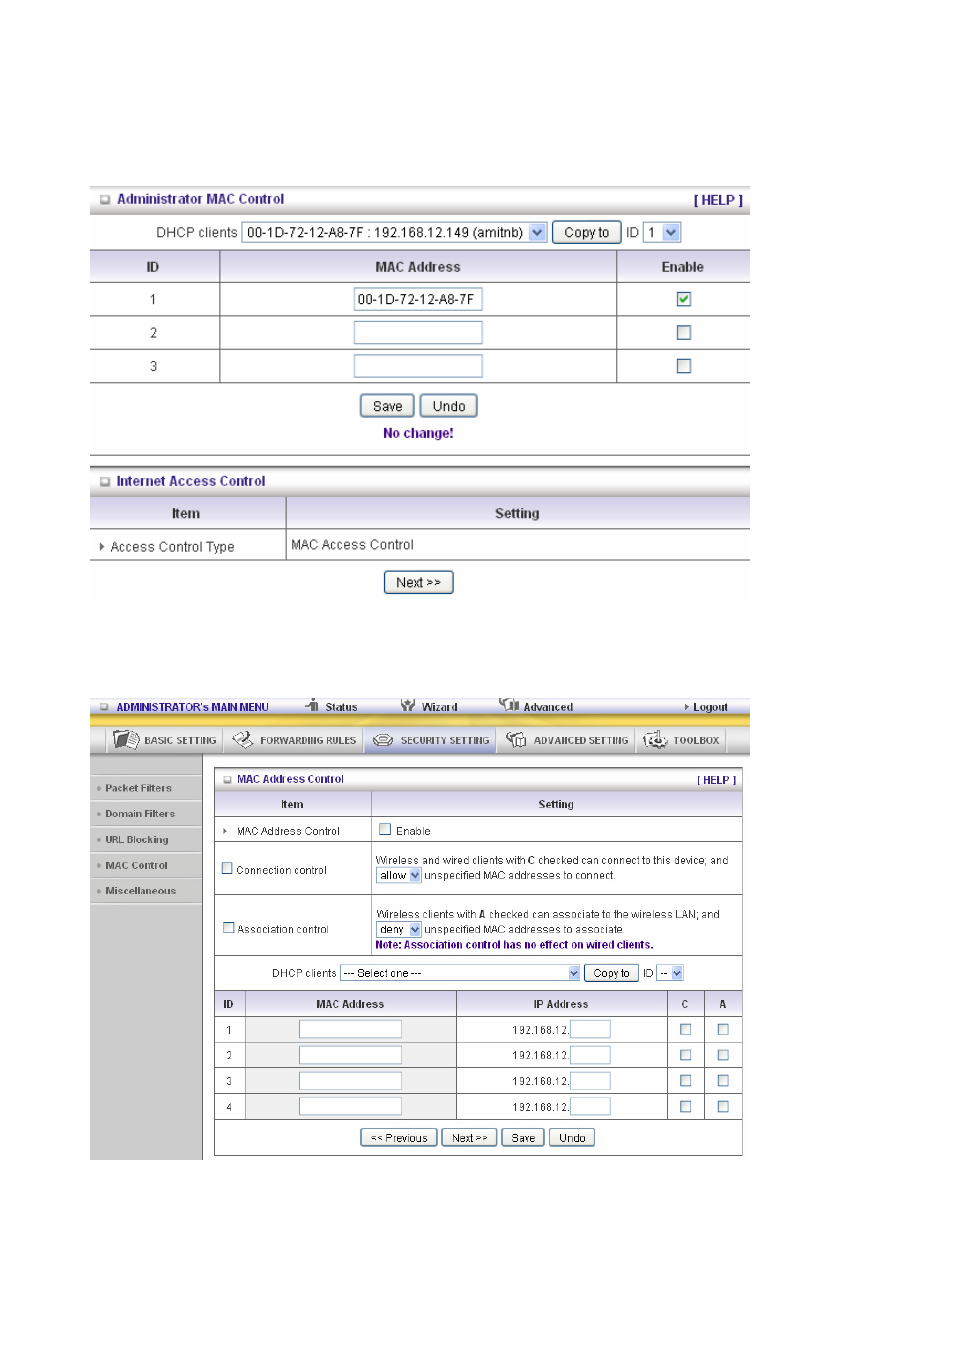Open HELP for MAC Address Control

click(x=716, y=780)
